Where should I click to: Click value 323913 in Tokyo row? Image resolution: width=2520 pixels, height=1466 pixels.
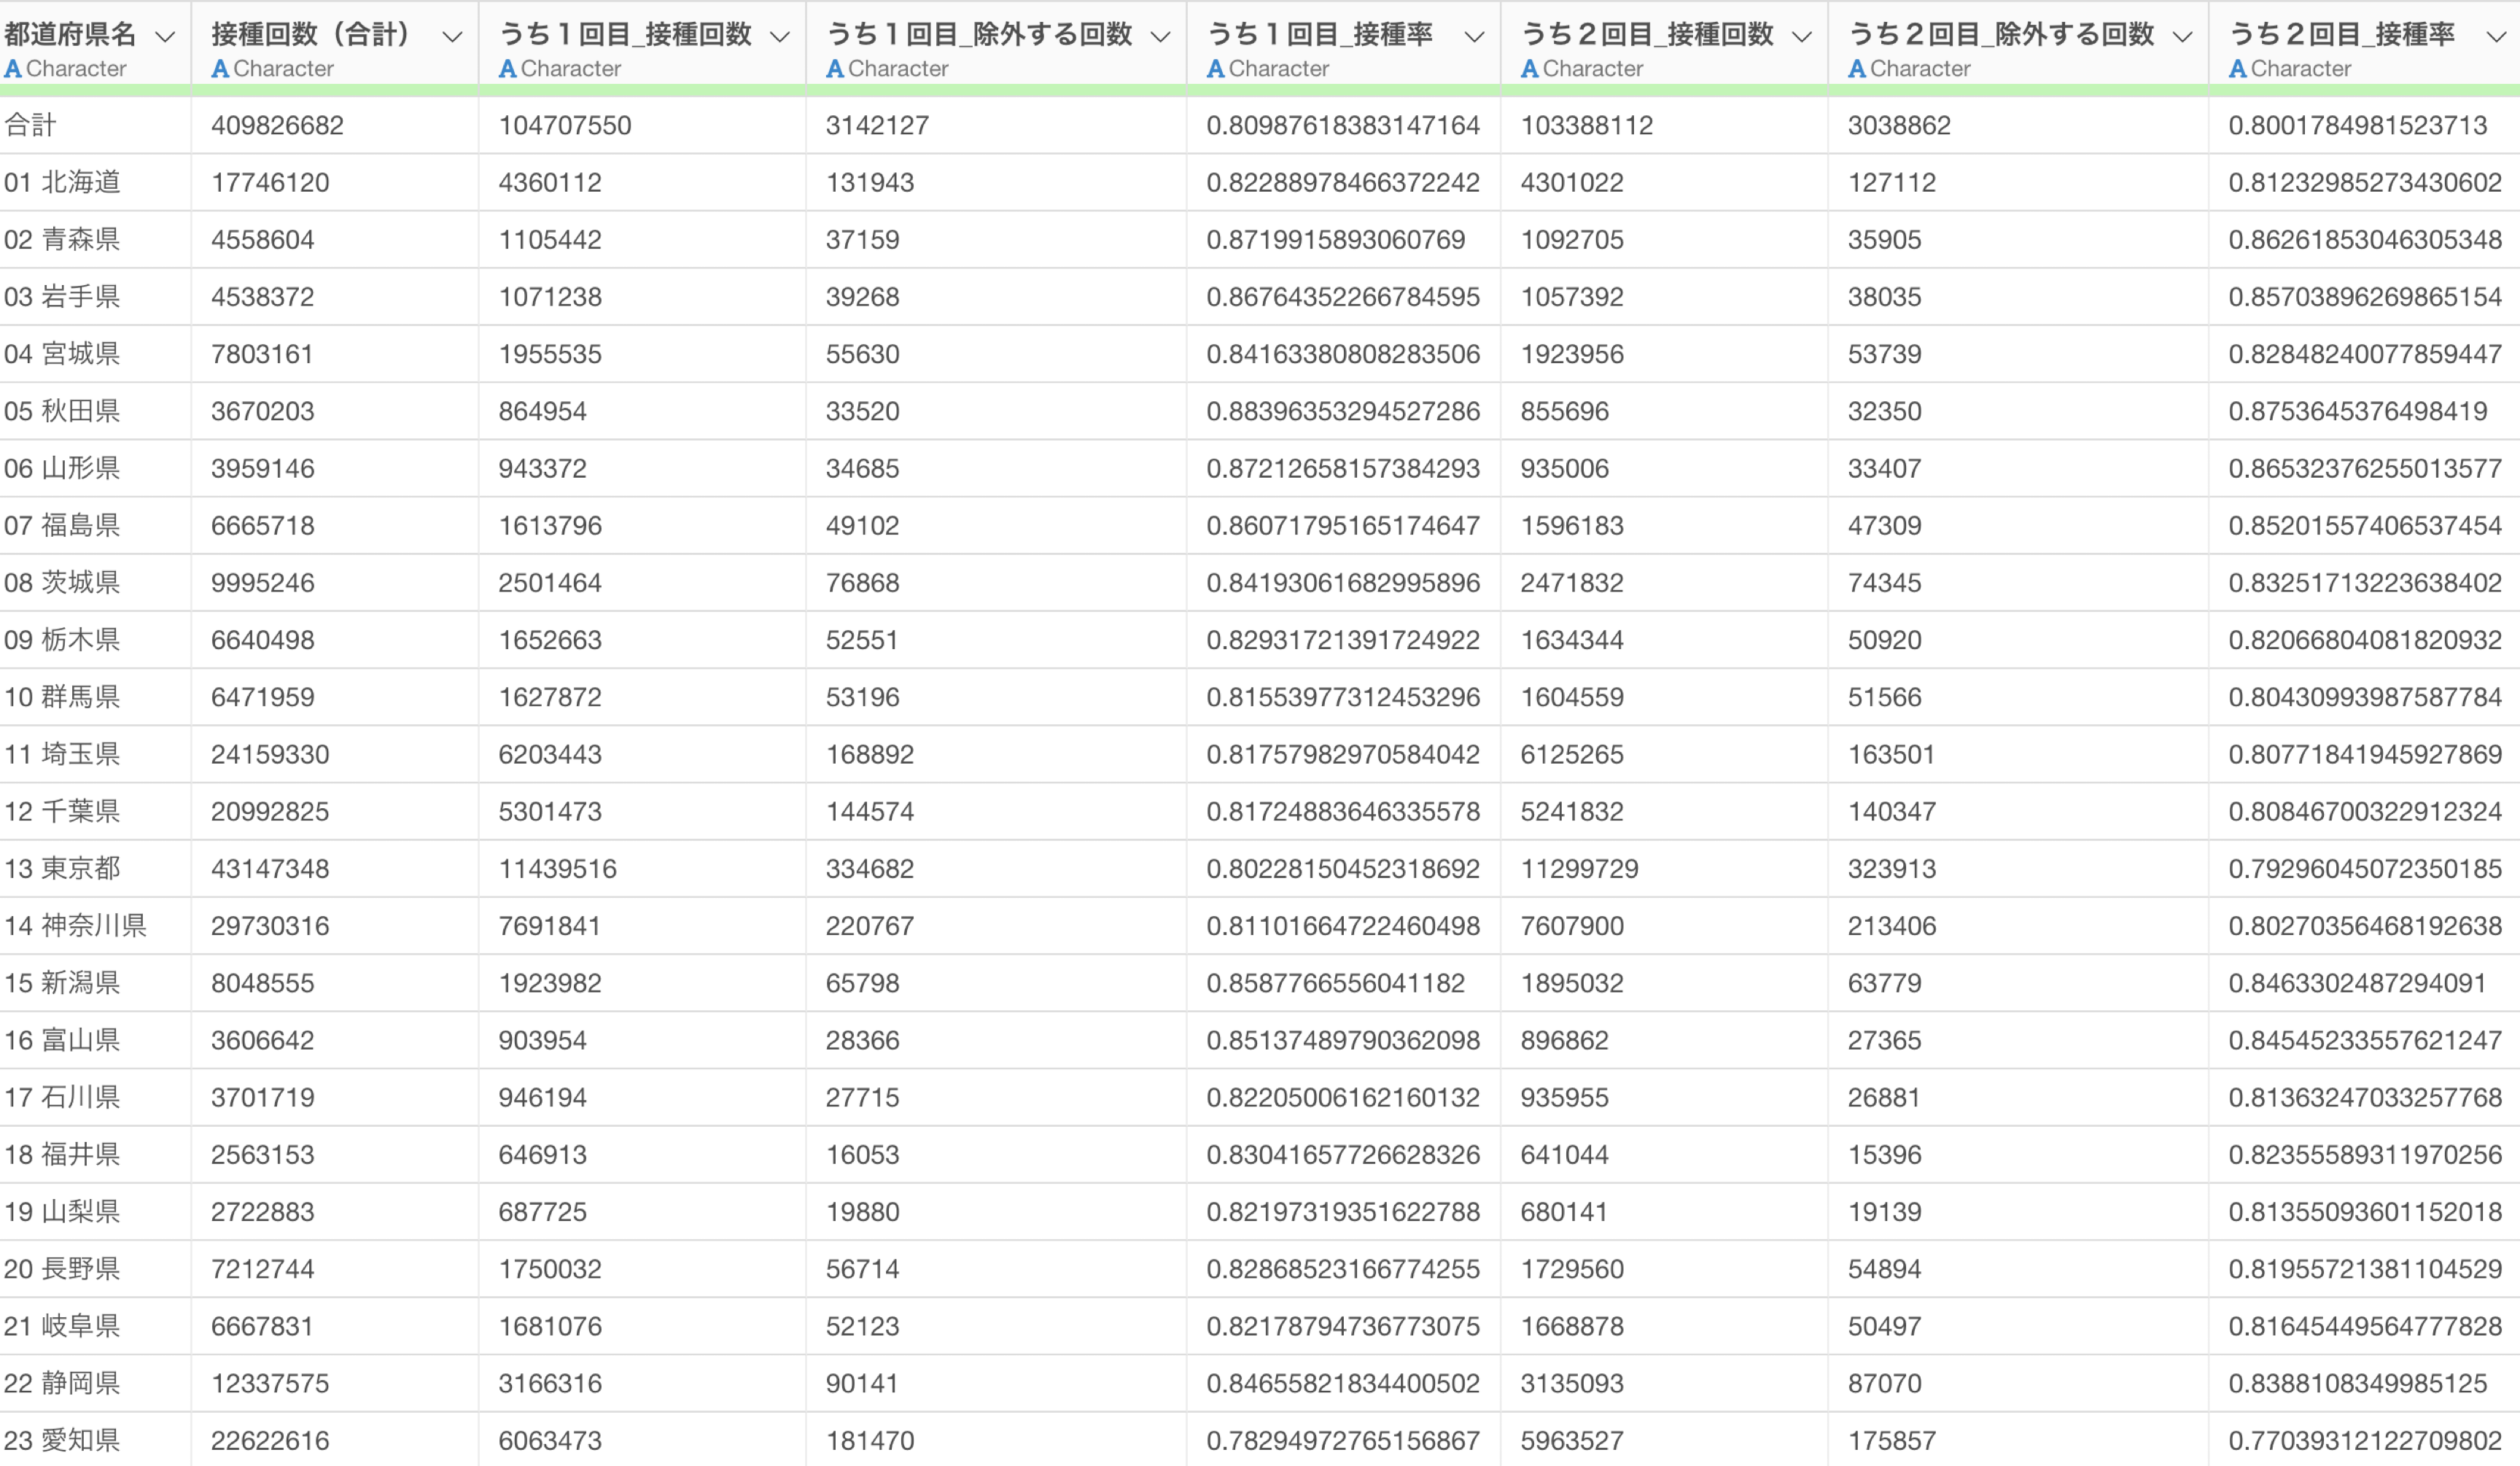pos(1892,869)
